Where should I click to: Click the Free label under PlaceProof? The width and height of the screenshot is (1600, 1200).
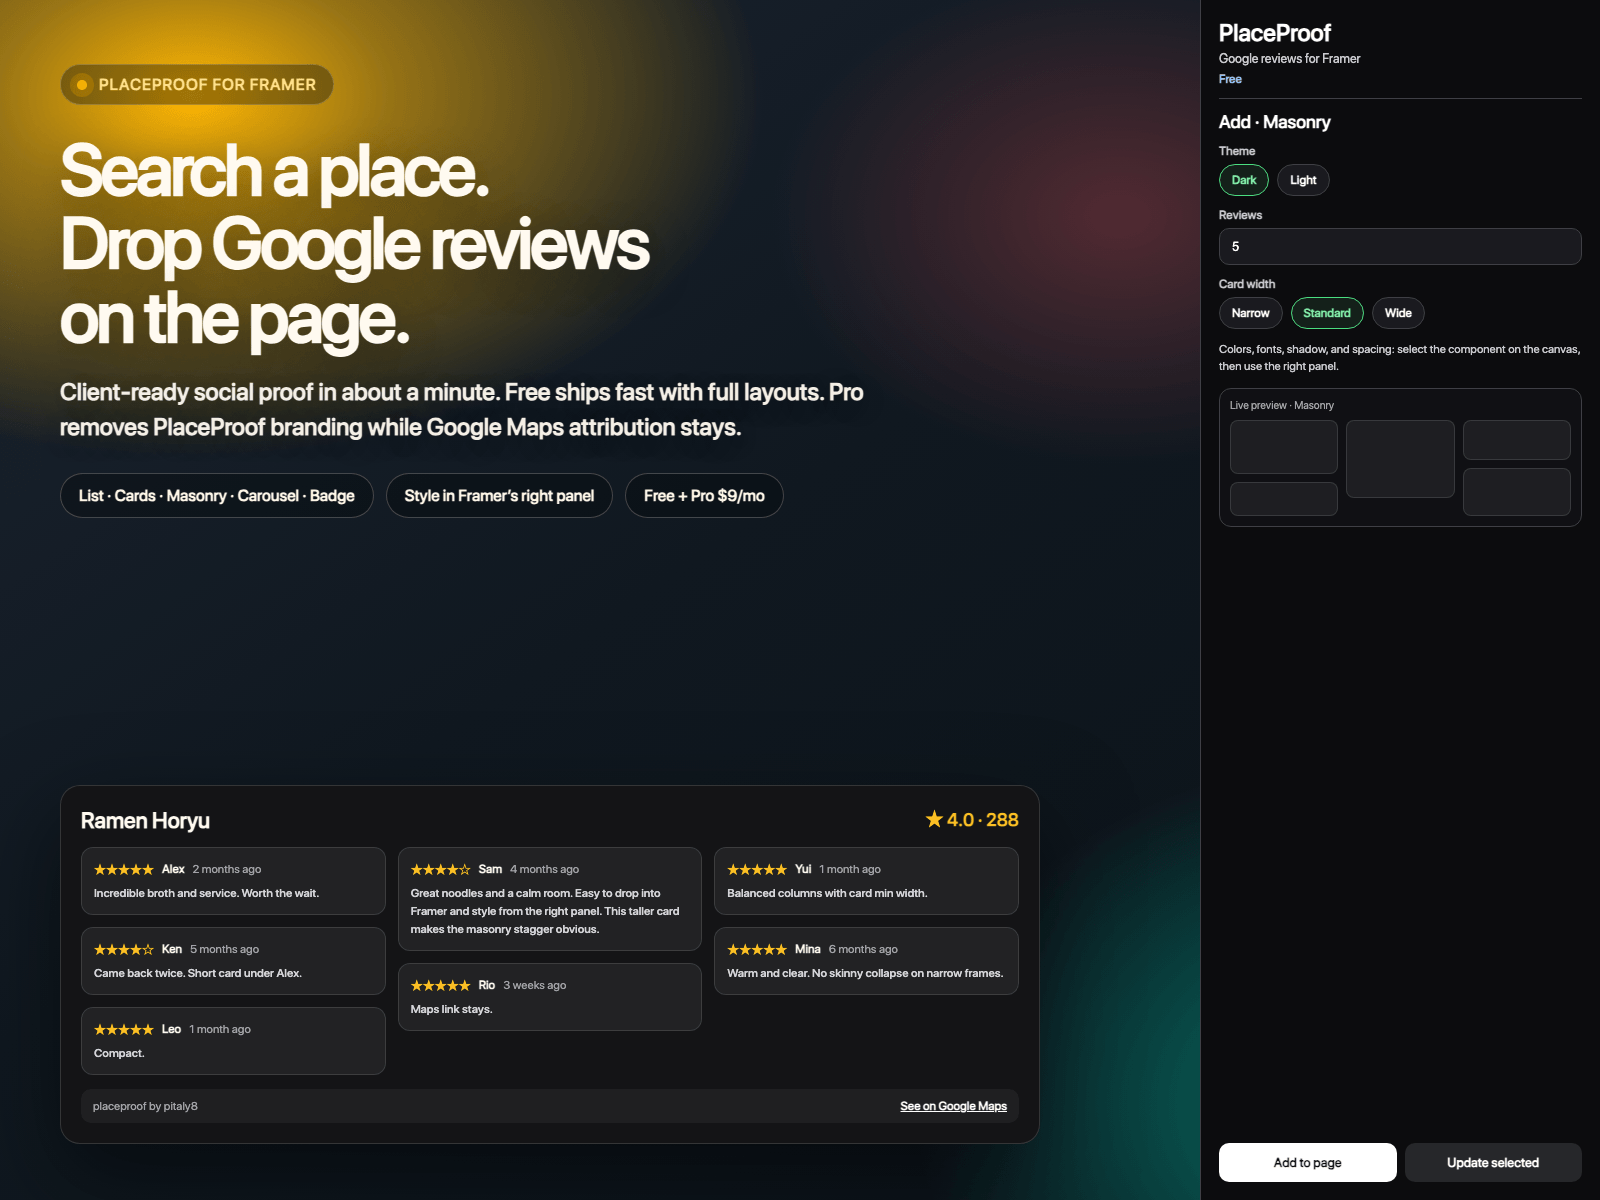click(x=1230, y=79)
